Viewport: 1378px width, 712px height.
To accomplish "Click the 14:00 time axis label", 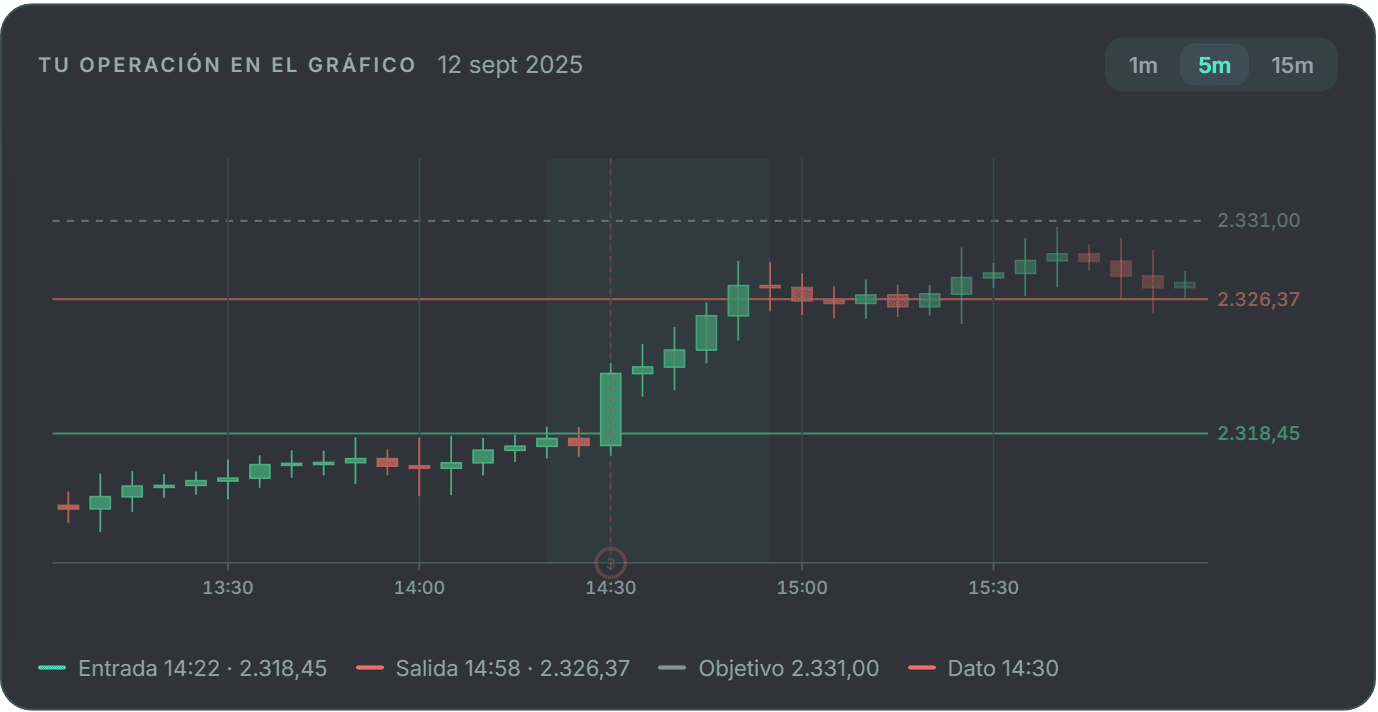I will (x=419, y=588).
